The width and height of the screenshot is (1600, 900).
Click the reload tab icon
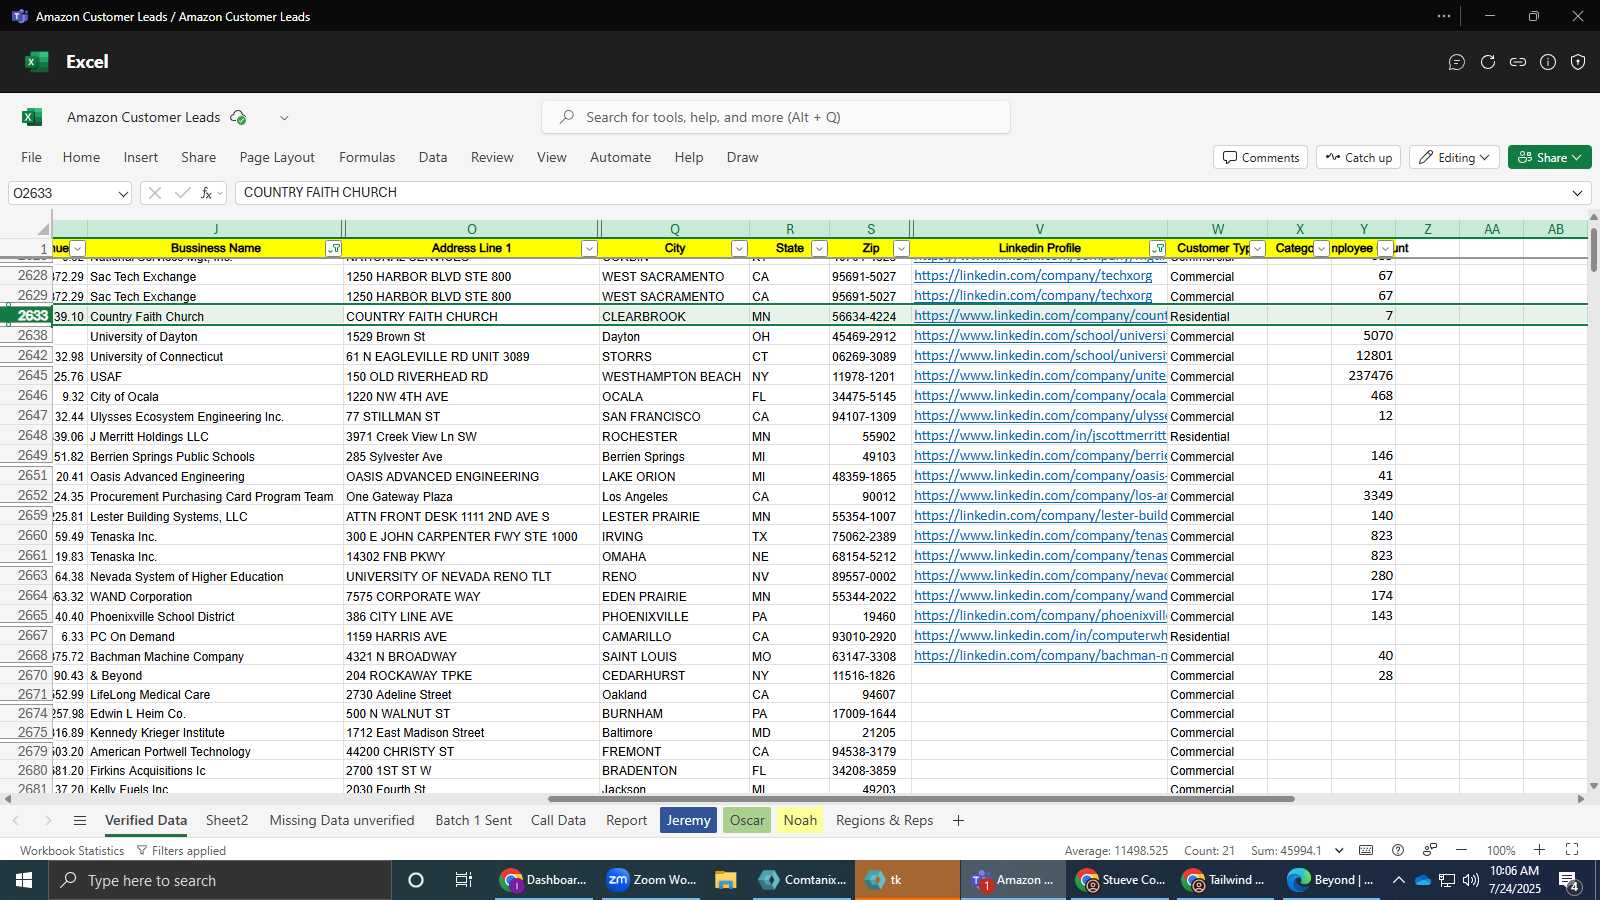pos(1488,62)
